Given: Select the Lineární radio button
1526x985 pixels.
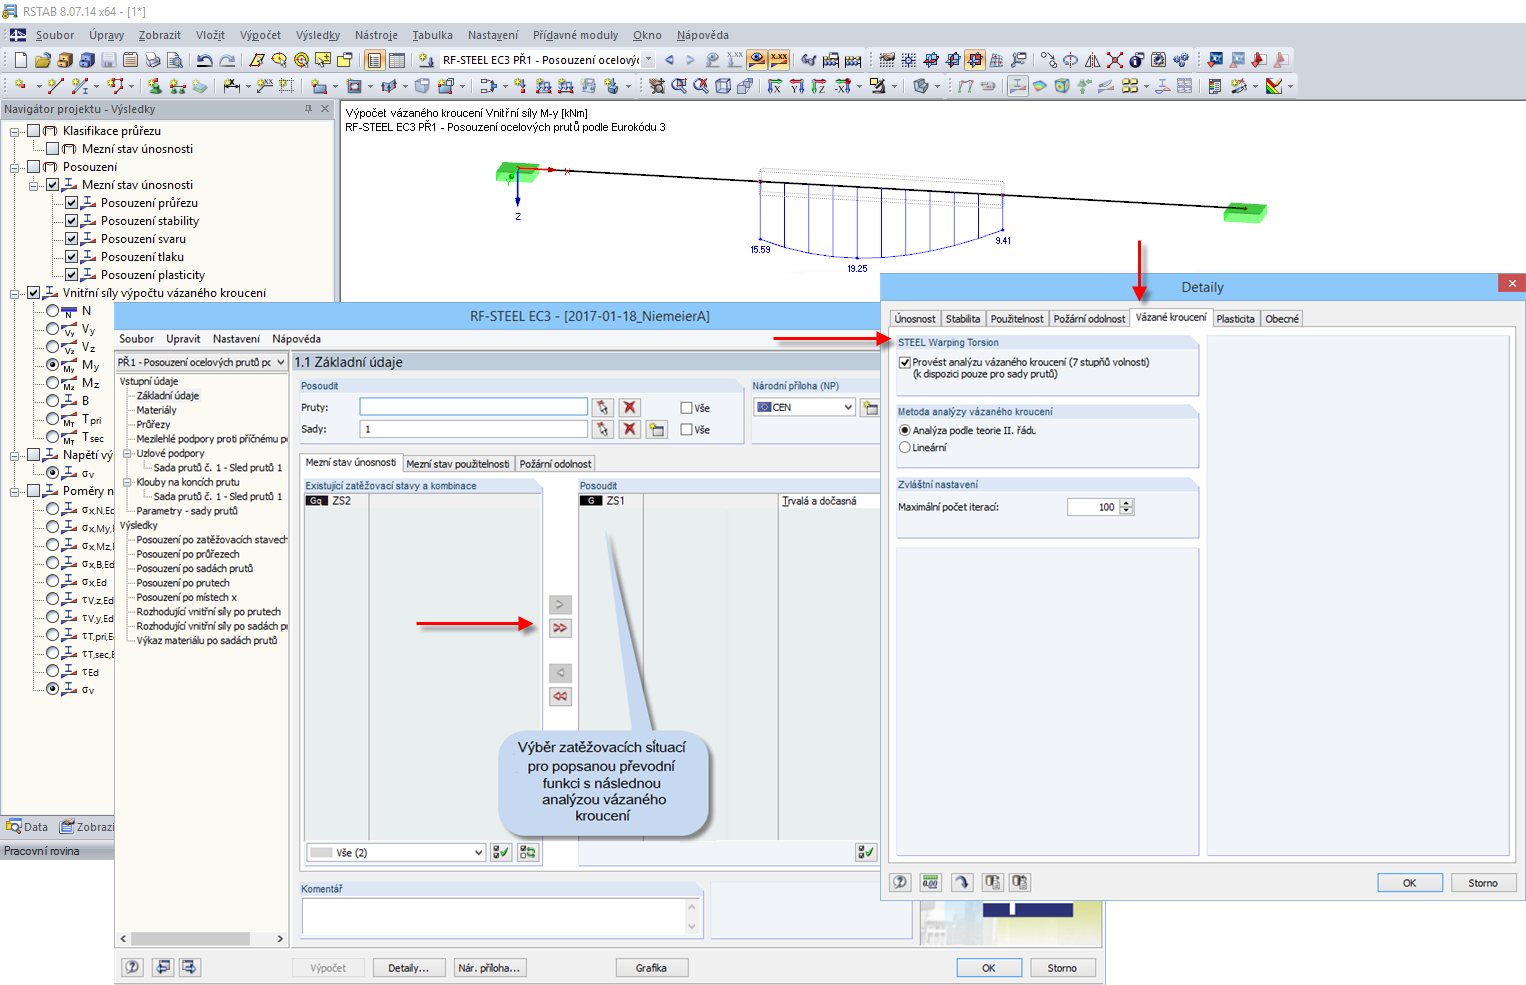Looking at the screenshot, I should point(905,447).
